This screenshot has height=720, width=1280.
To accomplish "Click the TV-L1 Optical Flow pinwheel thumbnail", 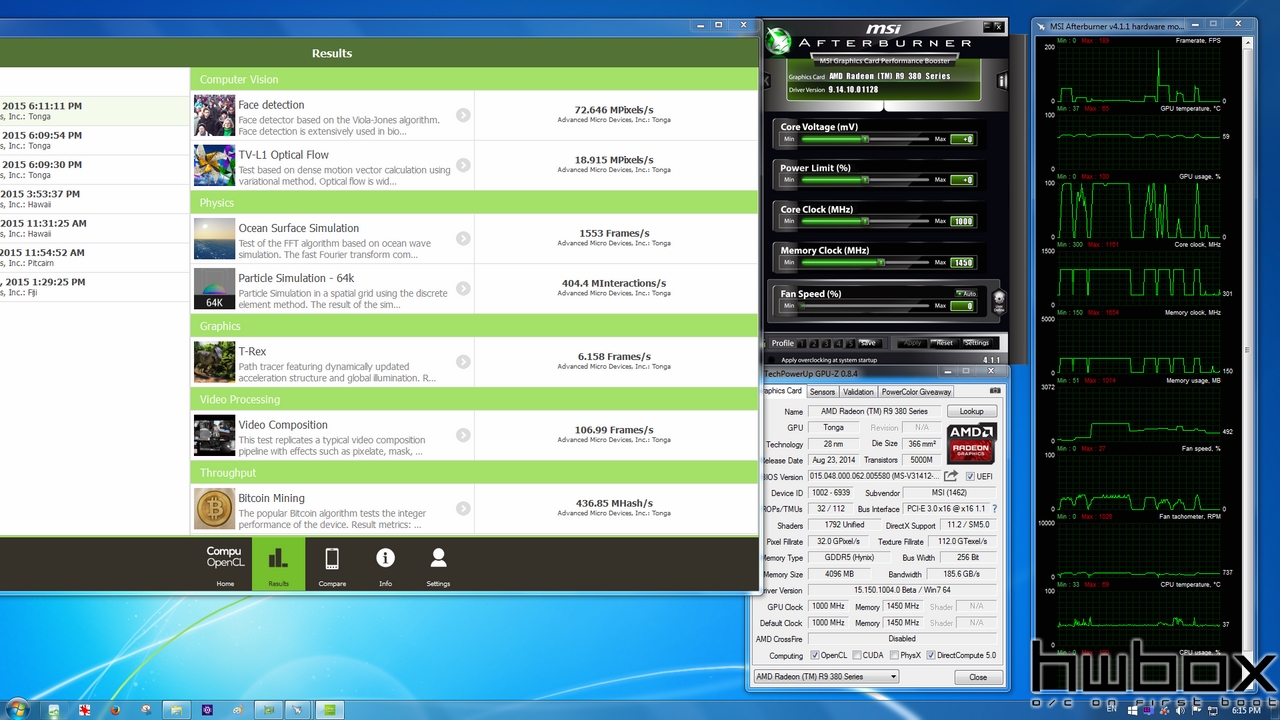I will pos(214,166).
